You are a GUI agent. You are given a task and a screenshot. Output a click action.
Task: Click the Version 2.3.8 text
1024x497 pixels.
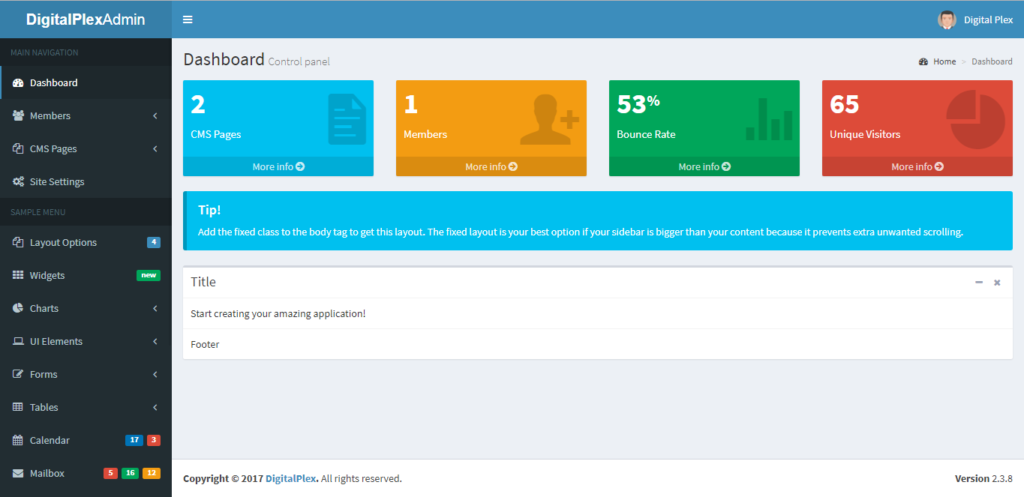pos(984,479)
